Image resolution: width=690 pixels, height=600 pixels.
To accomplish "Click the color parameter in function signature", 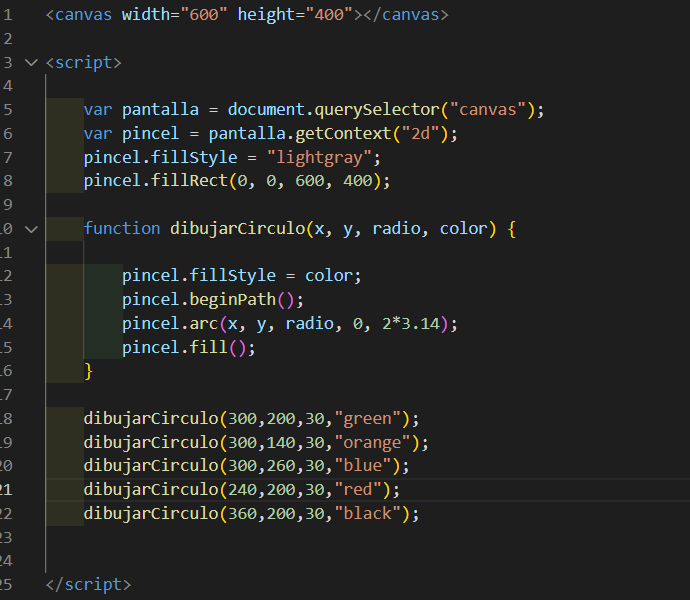I will pos(463,228).
